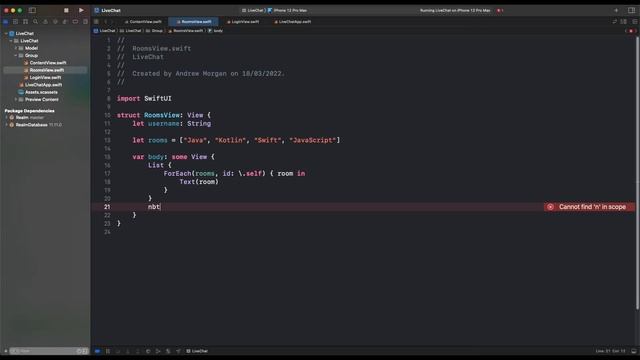Adjust editor options menu

point(624,22)
